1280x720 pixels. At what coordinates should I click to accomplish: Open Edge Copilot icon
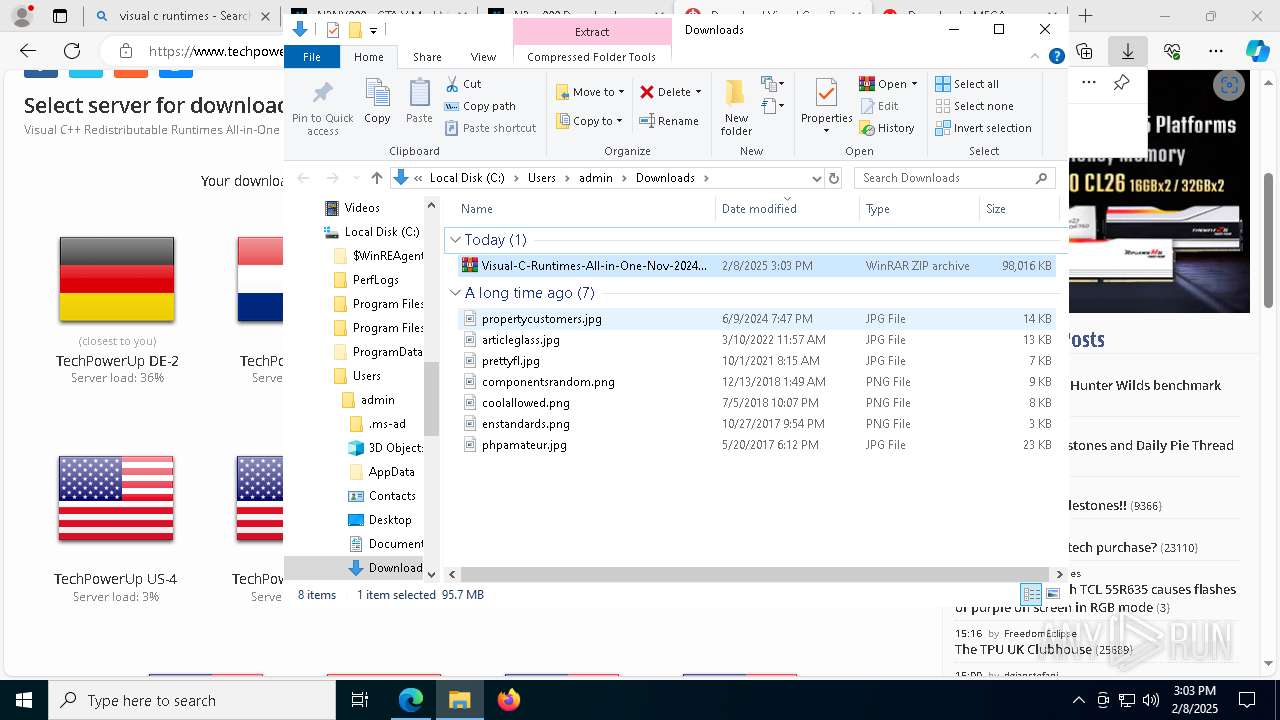point(1256,51)
